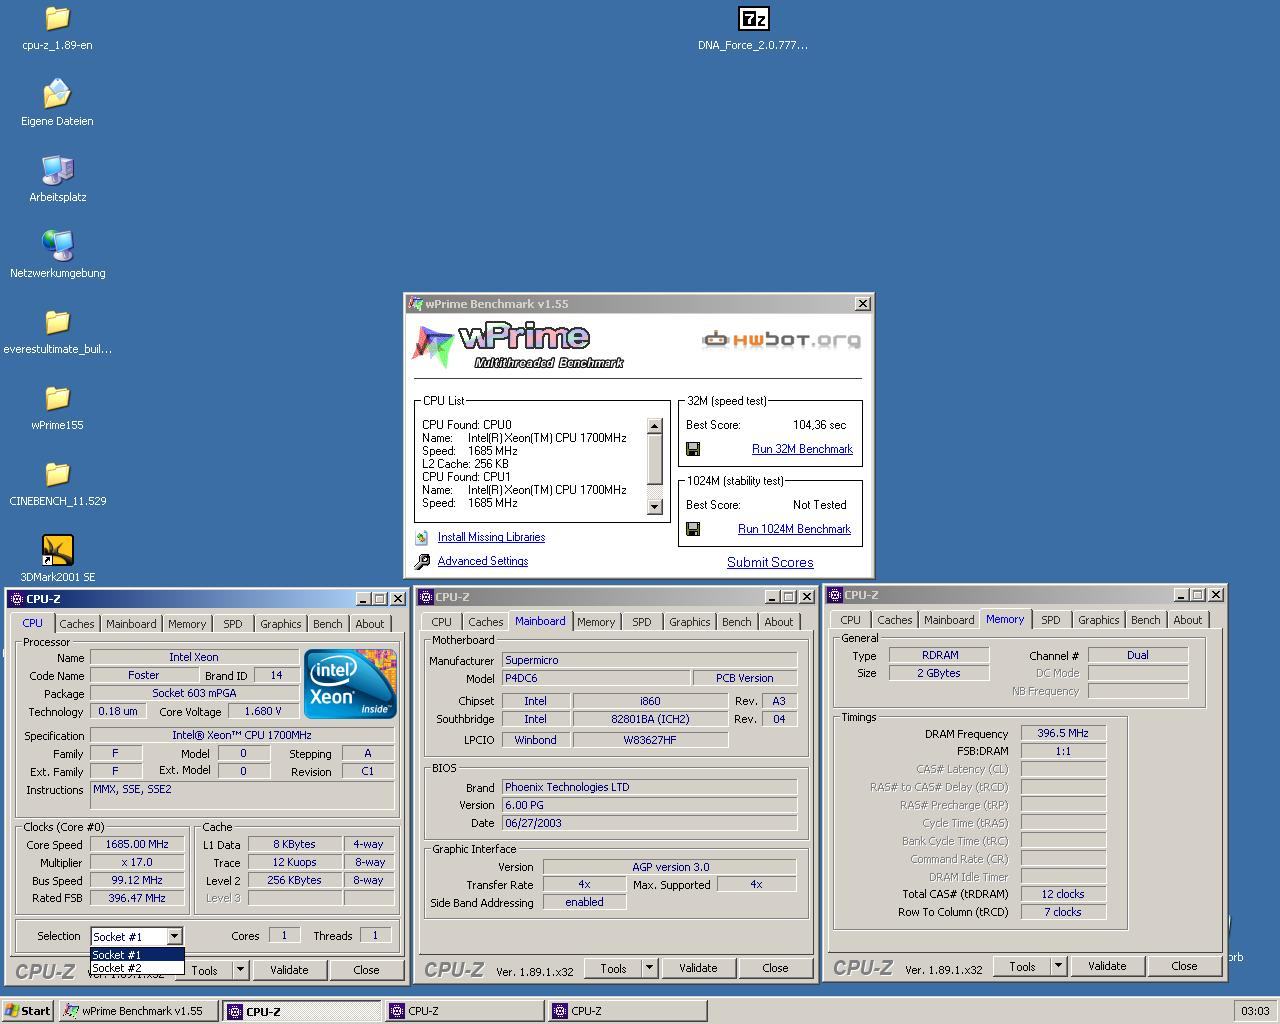The width and height of the screenshot is (1280, 1024).
Task: Click the Multiplier x 17.0 value
Action: [137, 862]
